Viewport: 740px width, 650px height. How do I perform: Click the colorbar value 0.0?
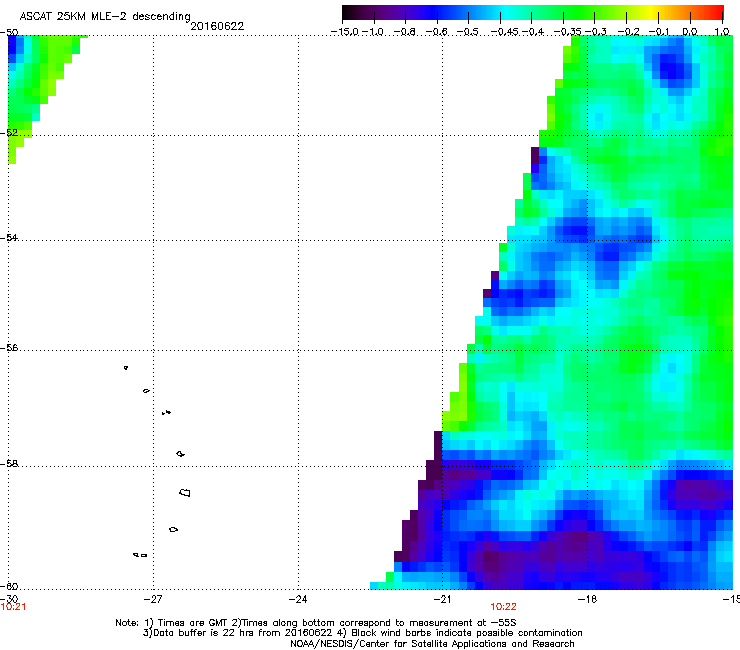pos(690,32)
